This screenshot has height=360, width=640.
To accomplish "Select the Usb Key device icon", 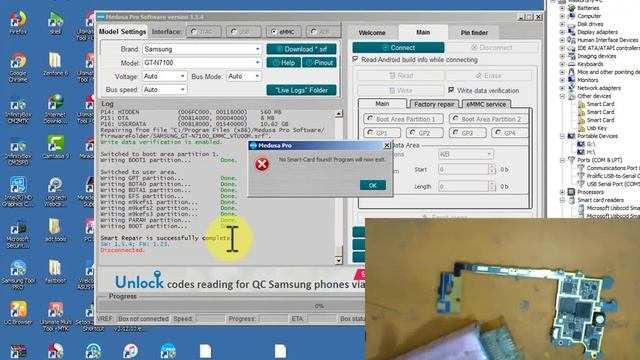I will [x=581, y=128].
